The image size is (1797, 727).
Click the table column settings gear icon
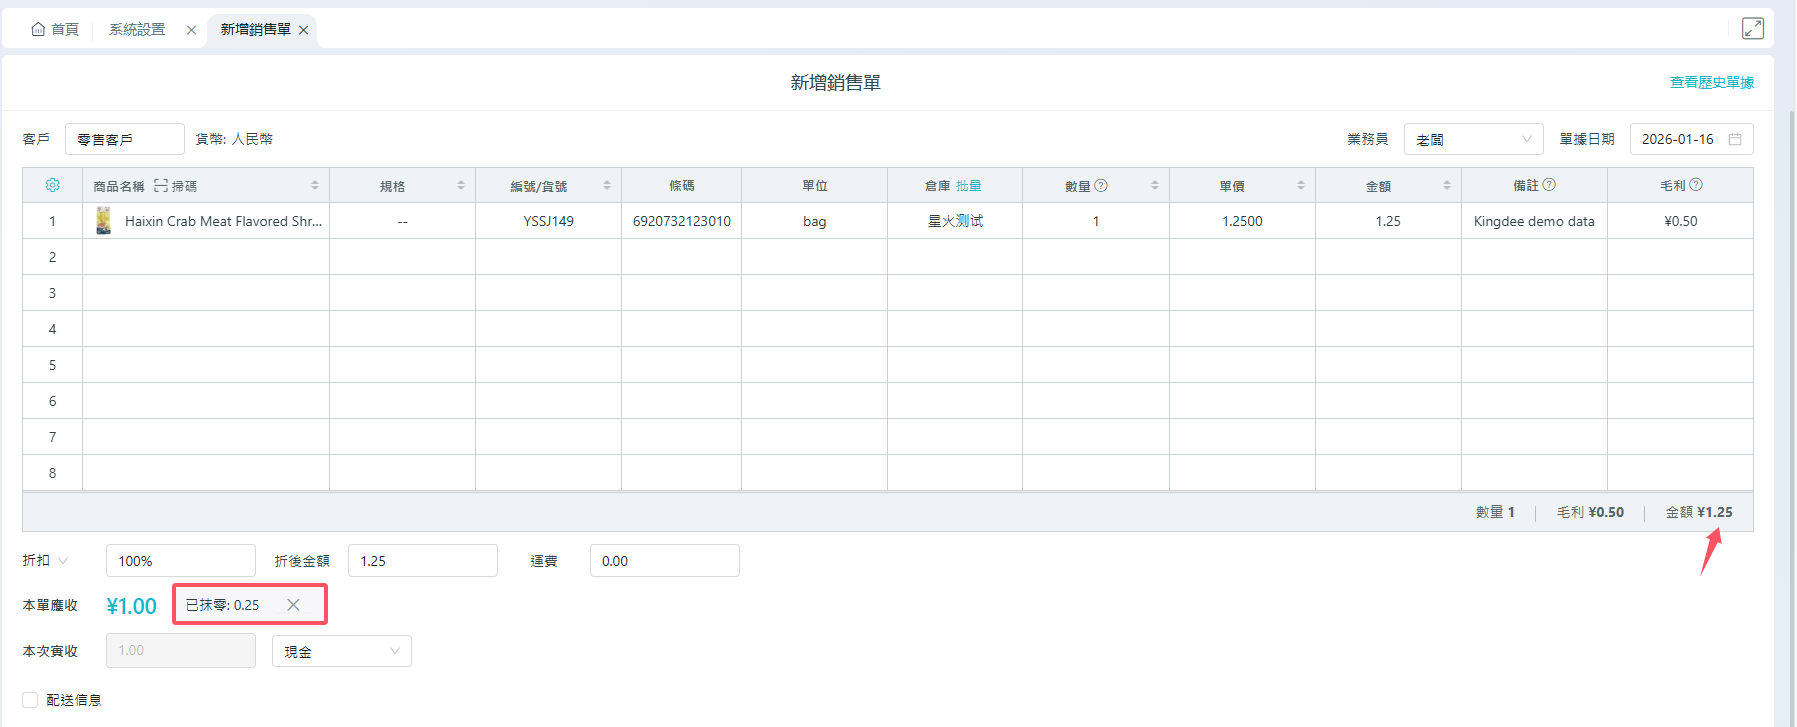pyautogui.click(x=53, y=185)
